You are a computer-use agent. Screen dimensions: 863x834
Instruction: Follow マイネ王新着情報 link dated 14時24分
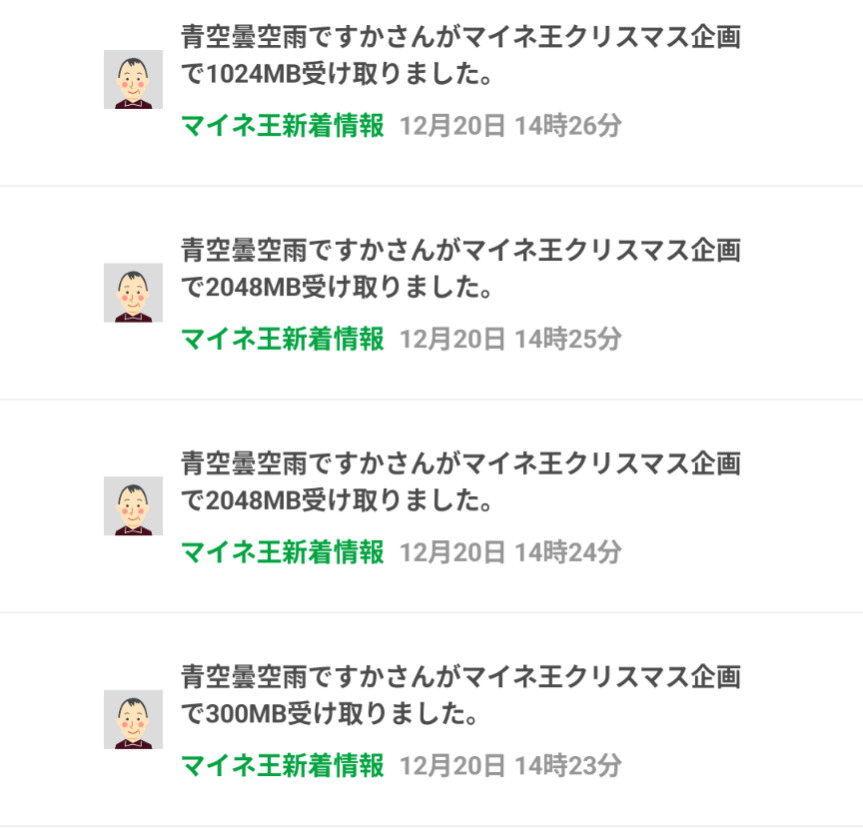[x=282, y=552]
